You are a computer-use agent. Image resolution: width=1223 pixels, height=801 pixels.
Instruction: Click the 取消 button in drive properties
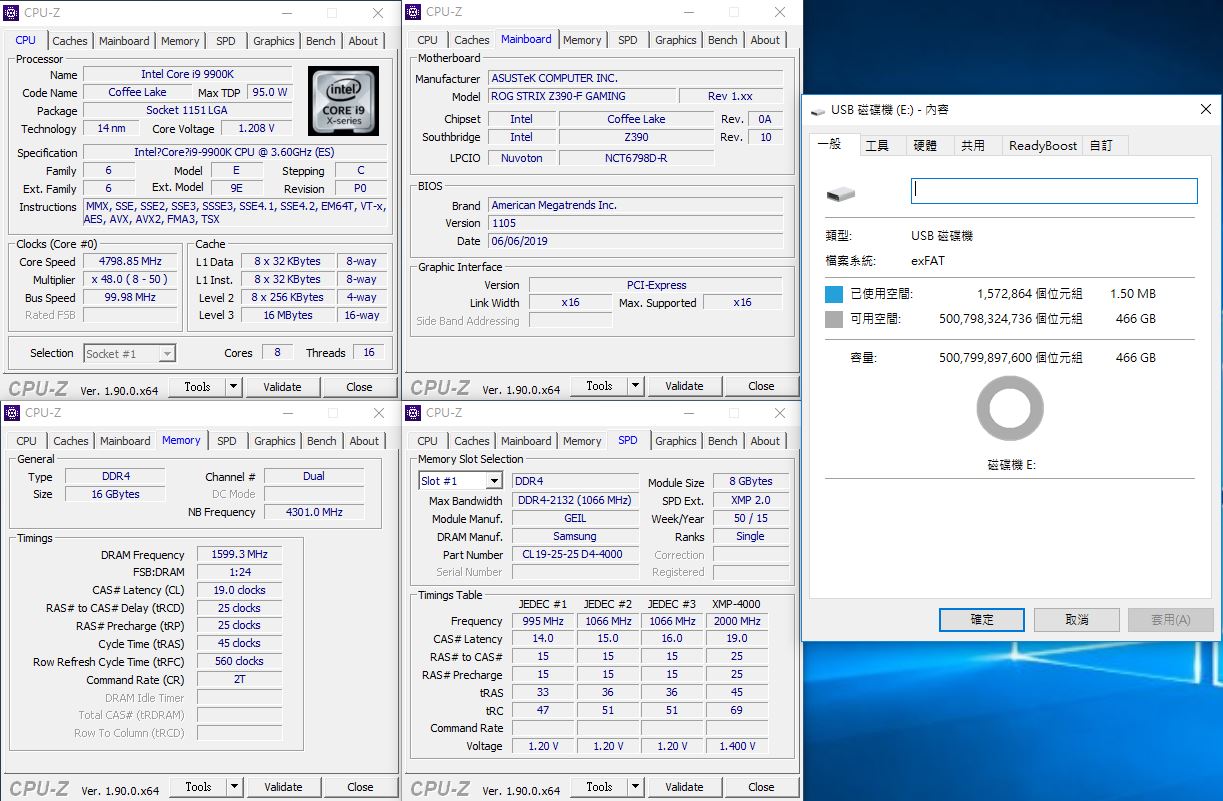[1077, 620]
